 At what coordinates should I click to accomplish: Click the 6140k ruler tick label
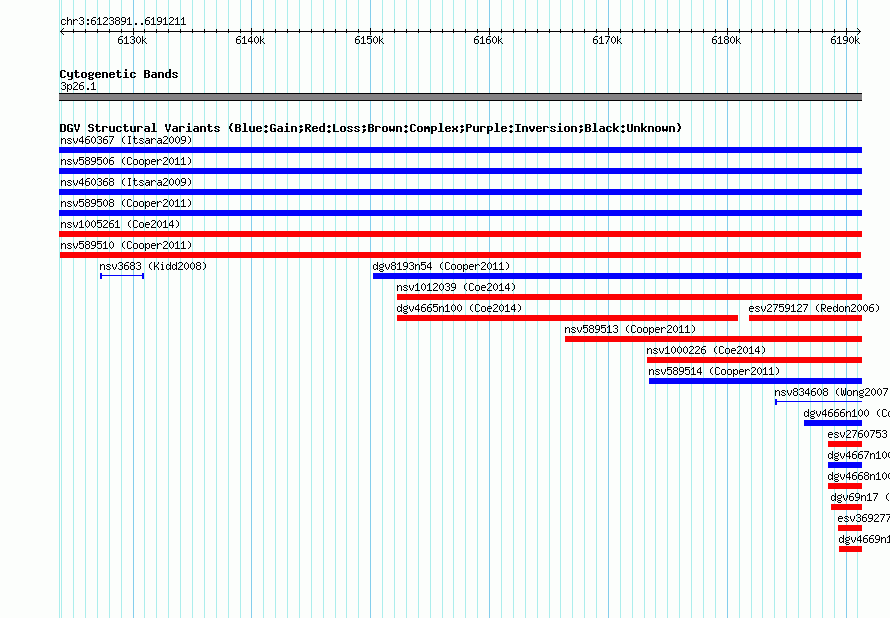pos(250,40)
